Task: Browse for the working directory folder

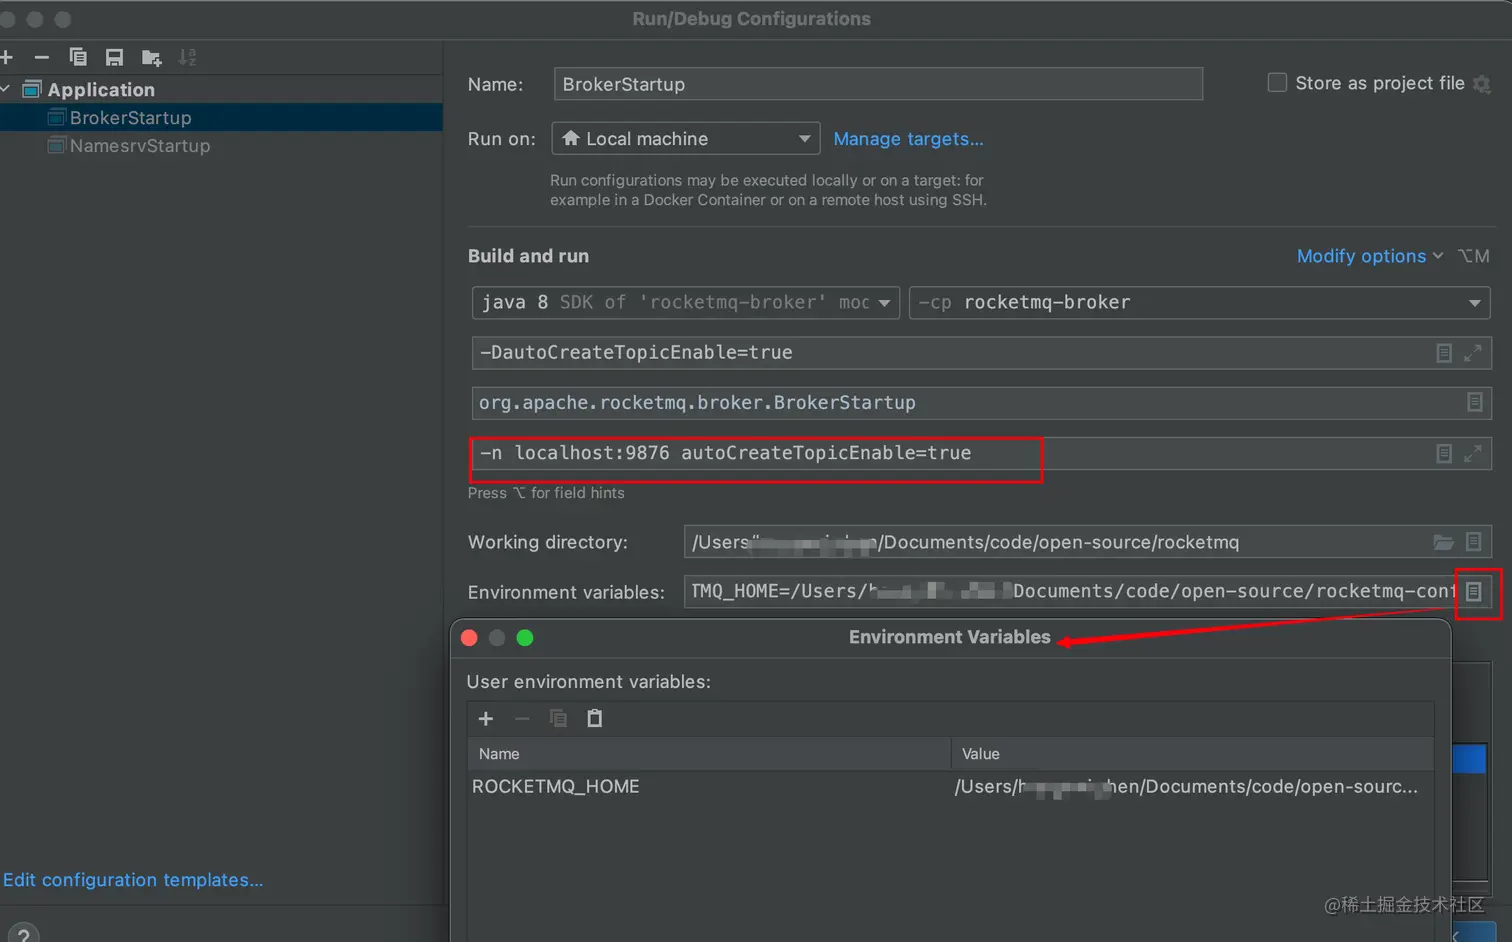Action: coord(1443,542)
